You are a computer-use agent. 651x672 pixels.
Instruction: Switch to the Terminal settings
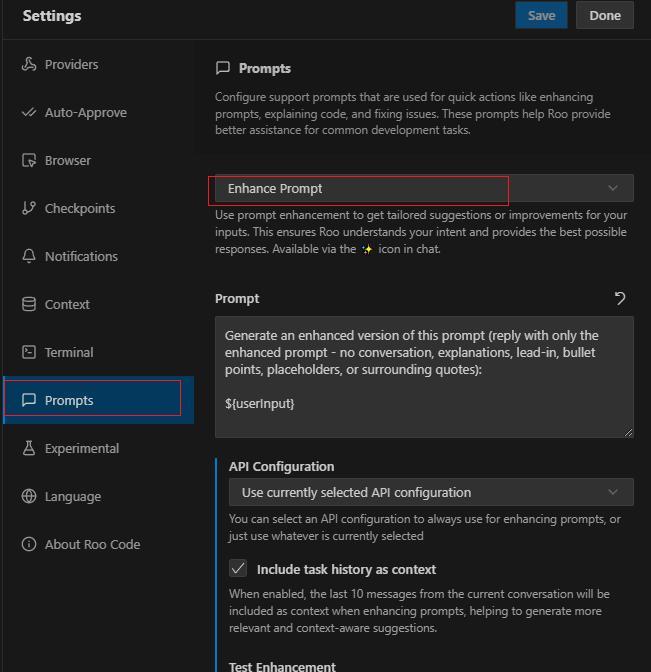point(98,352)
